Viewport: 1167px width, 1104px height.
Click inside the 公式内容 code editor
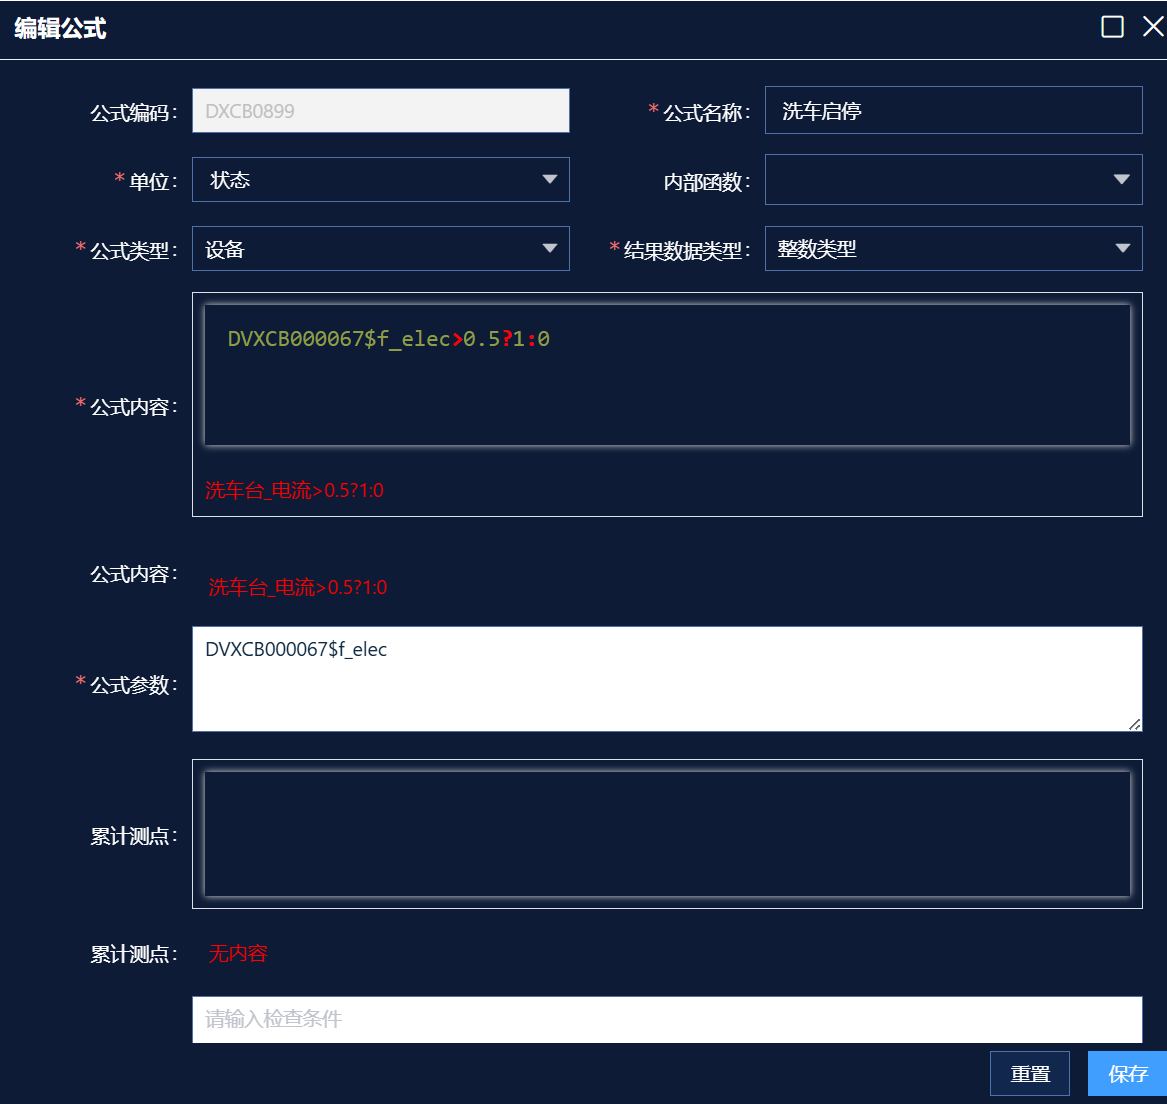coord(667,375)
